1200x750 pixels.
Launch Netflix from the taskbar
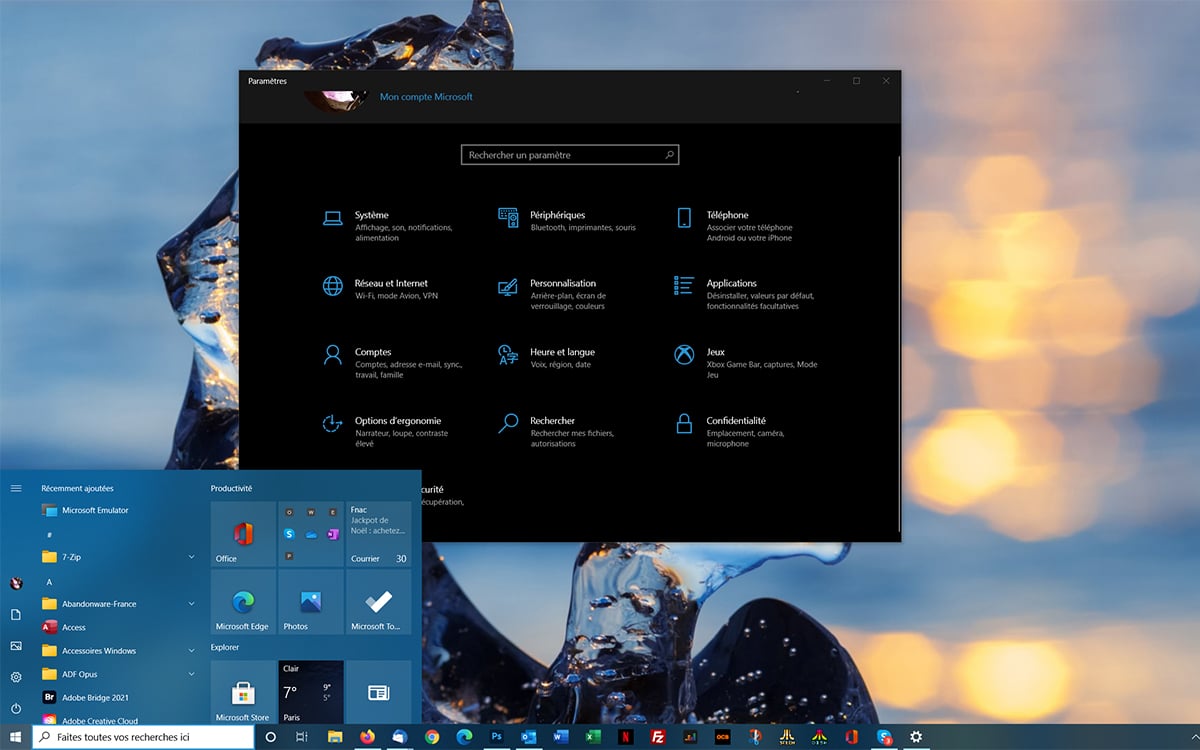(x=625, y=737)
